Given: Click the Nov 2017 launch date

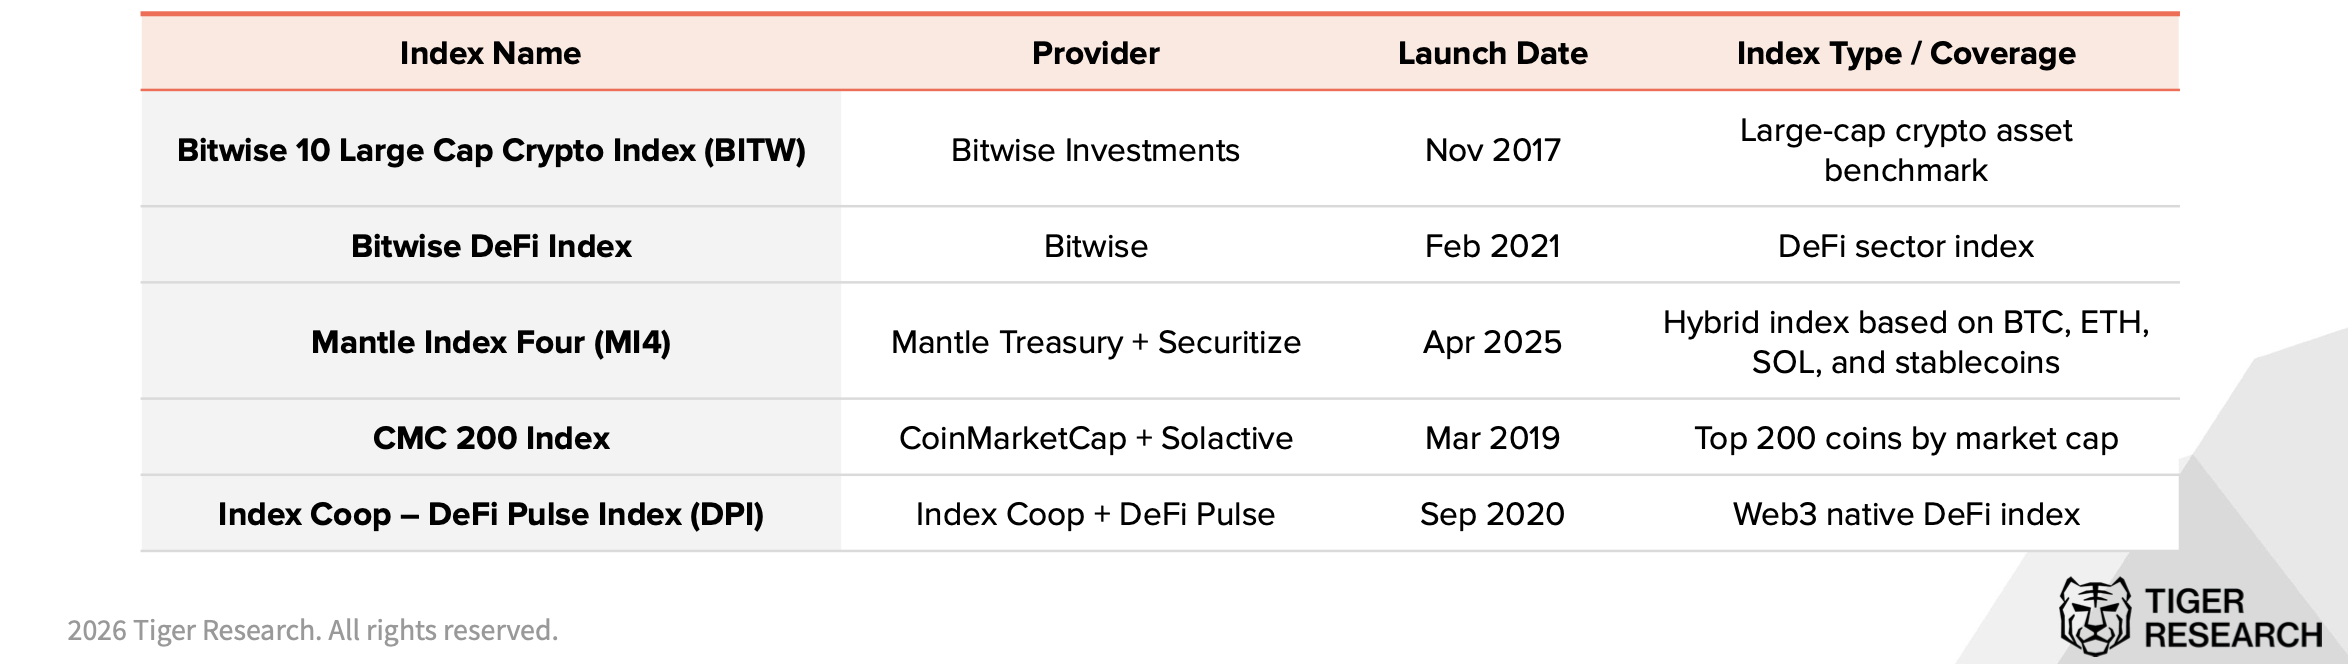Looking at the screenshot, I should point(1492,150).
